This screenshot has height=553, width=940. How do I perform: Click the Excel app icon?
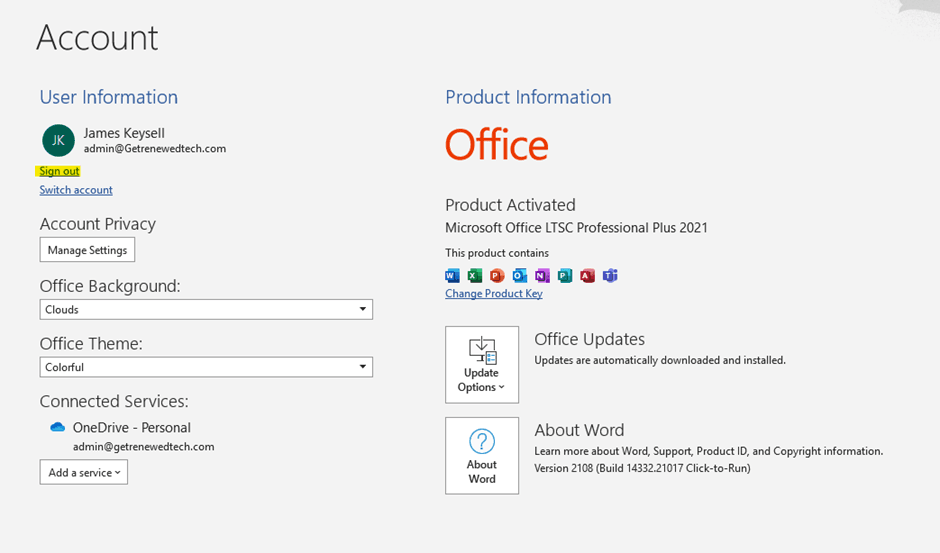(475, 276)
